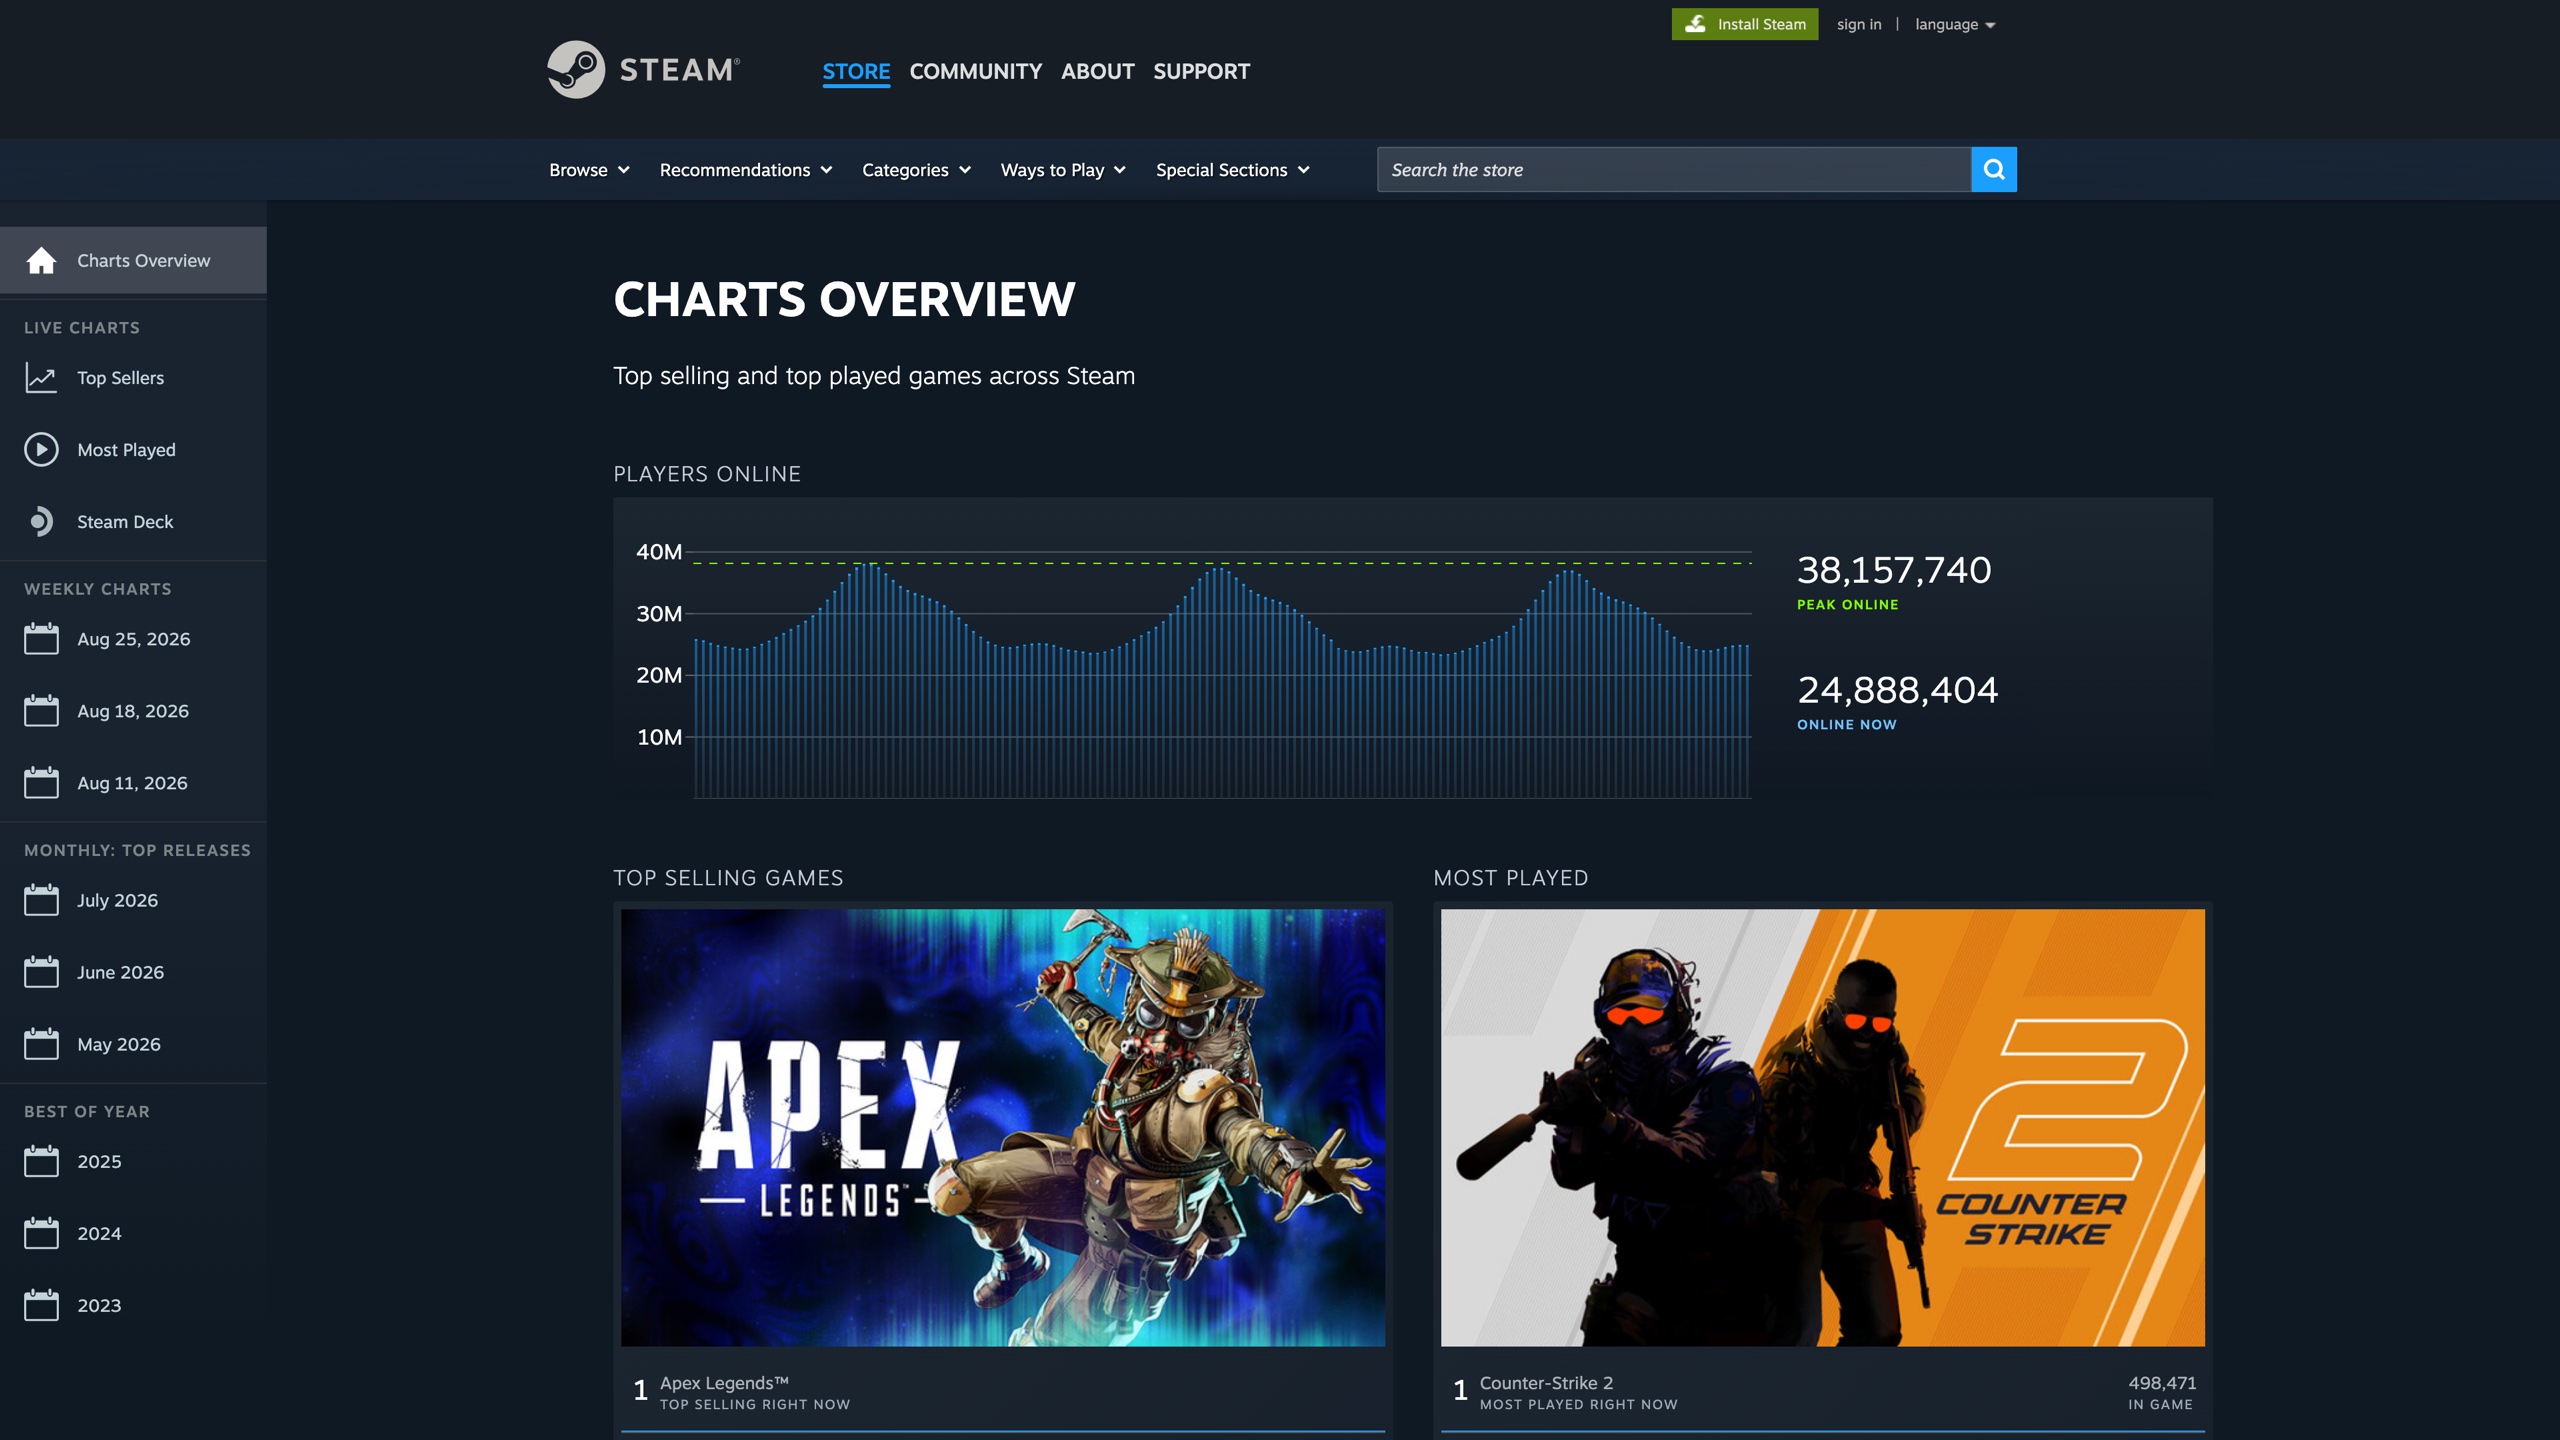Screen dimensions: 2560x1440
Task: Click calendar icon beside 2025
Action: (41, 1161)
